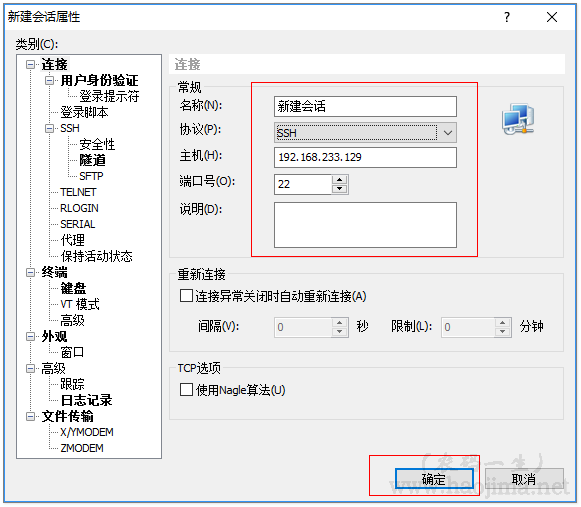Click the network computers connection icon
Viewport: 581px width, 507px height.
coord(518,119)
